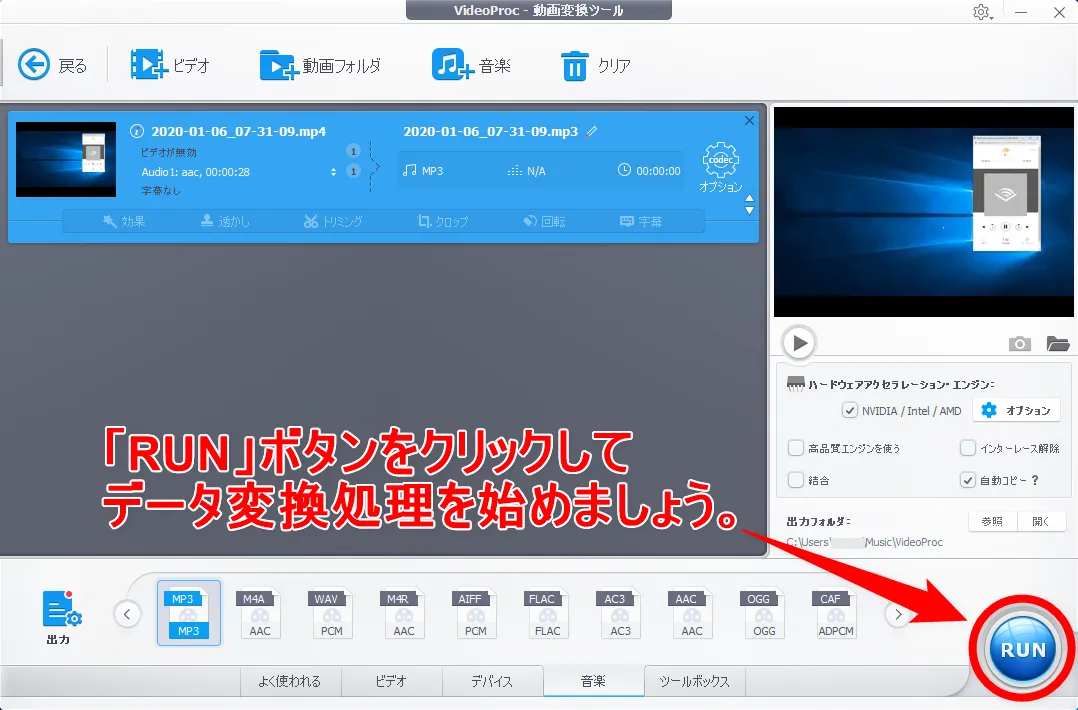Move the item down in list
Screen dimensions: 1078x710
point(749,210)
